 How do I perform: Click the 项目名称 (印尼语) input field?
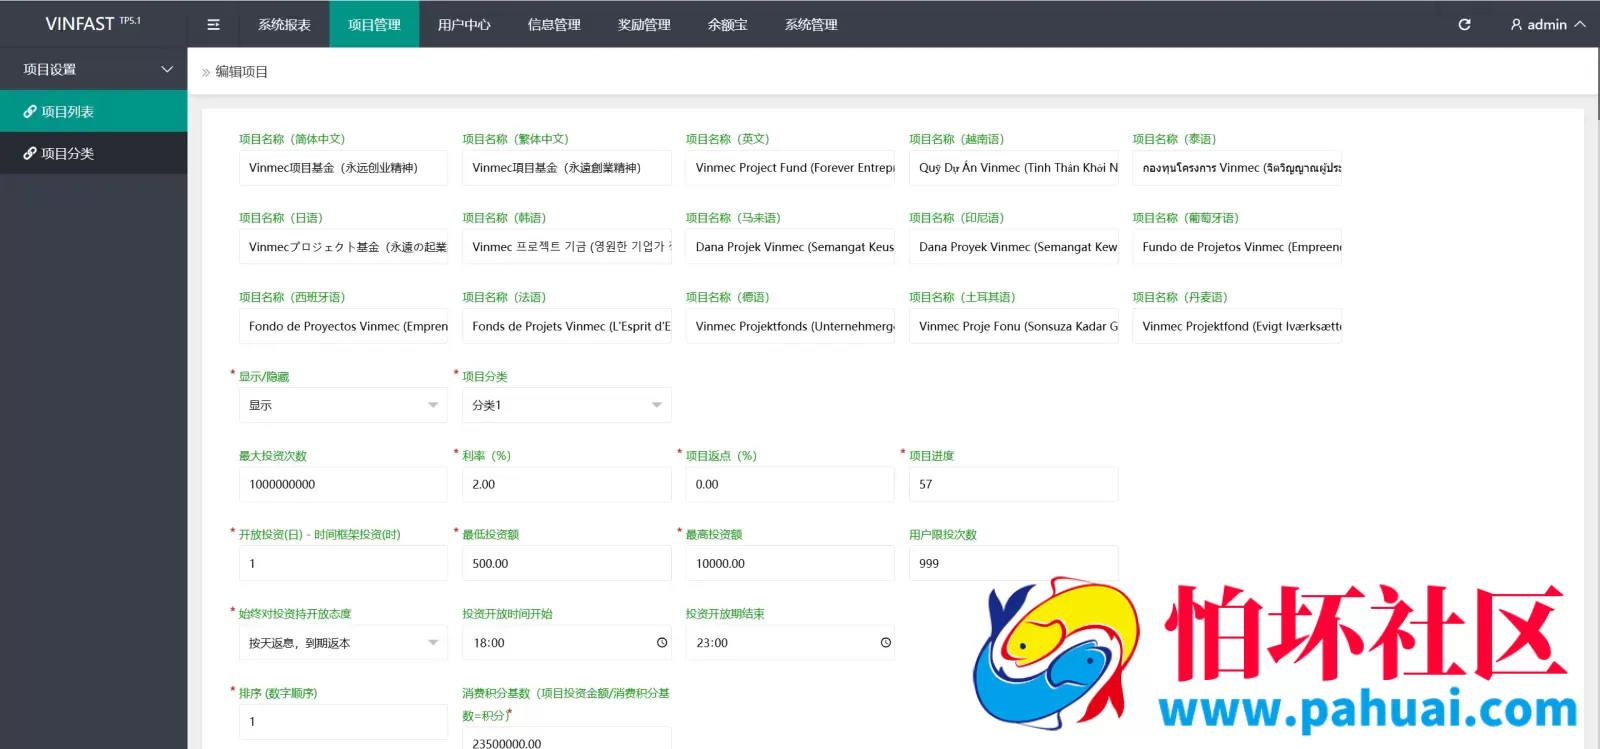[1013, 247]
